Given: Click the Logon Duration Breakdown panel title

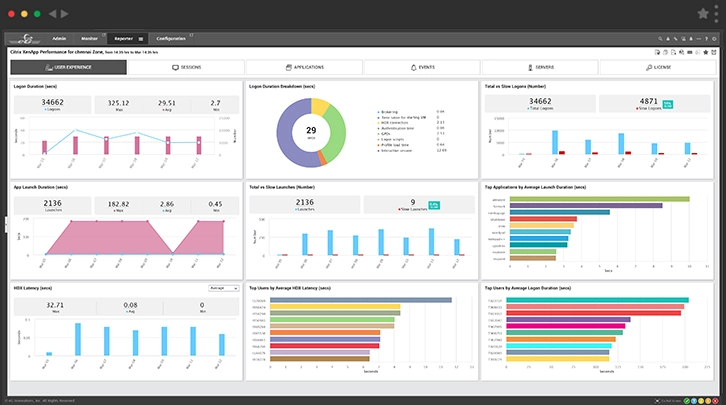Looking at the screenshot, I should click(x=282, y=87).
